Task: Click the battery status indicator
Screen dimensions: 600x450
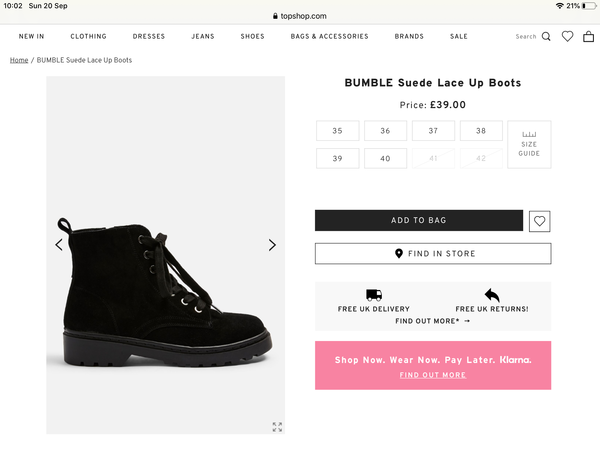Action: tap(589, 6)
